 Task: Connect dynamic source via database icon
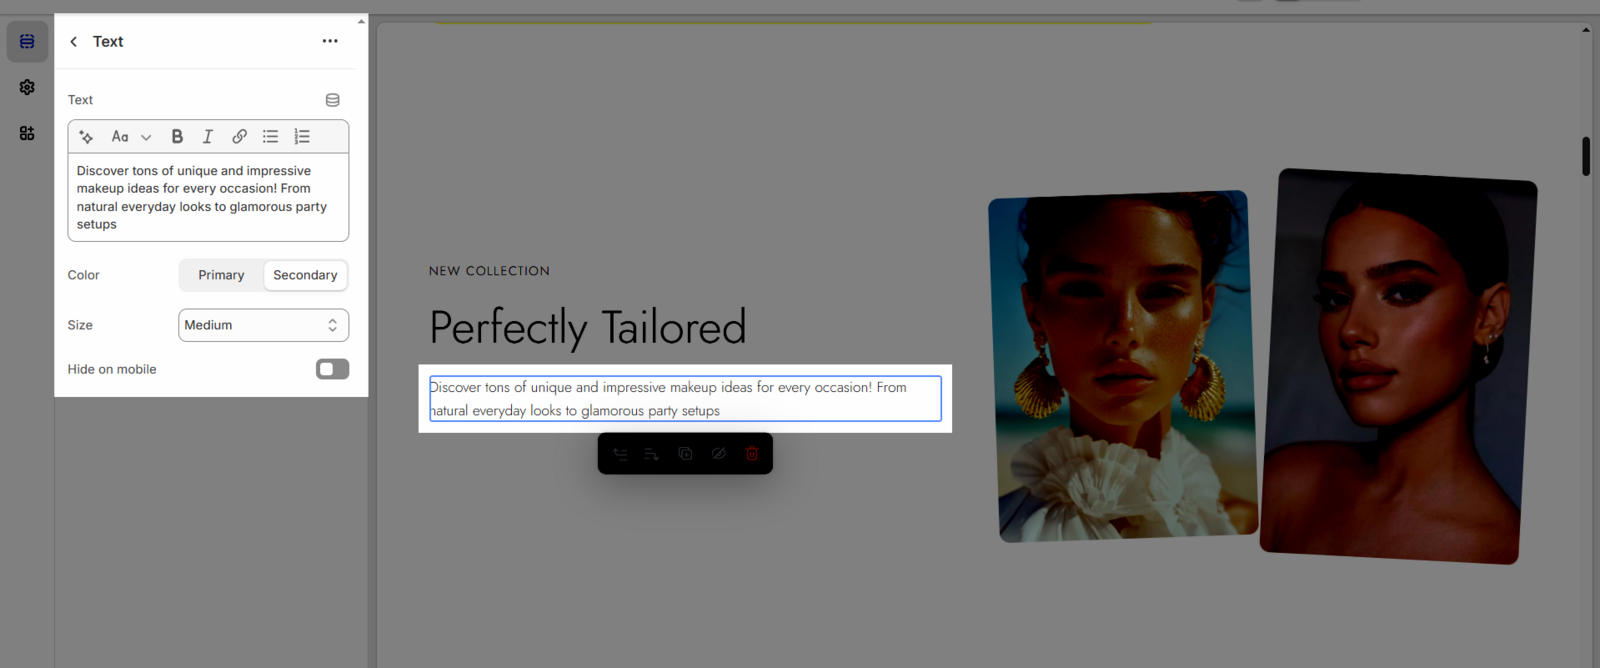coord(332,100)
